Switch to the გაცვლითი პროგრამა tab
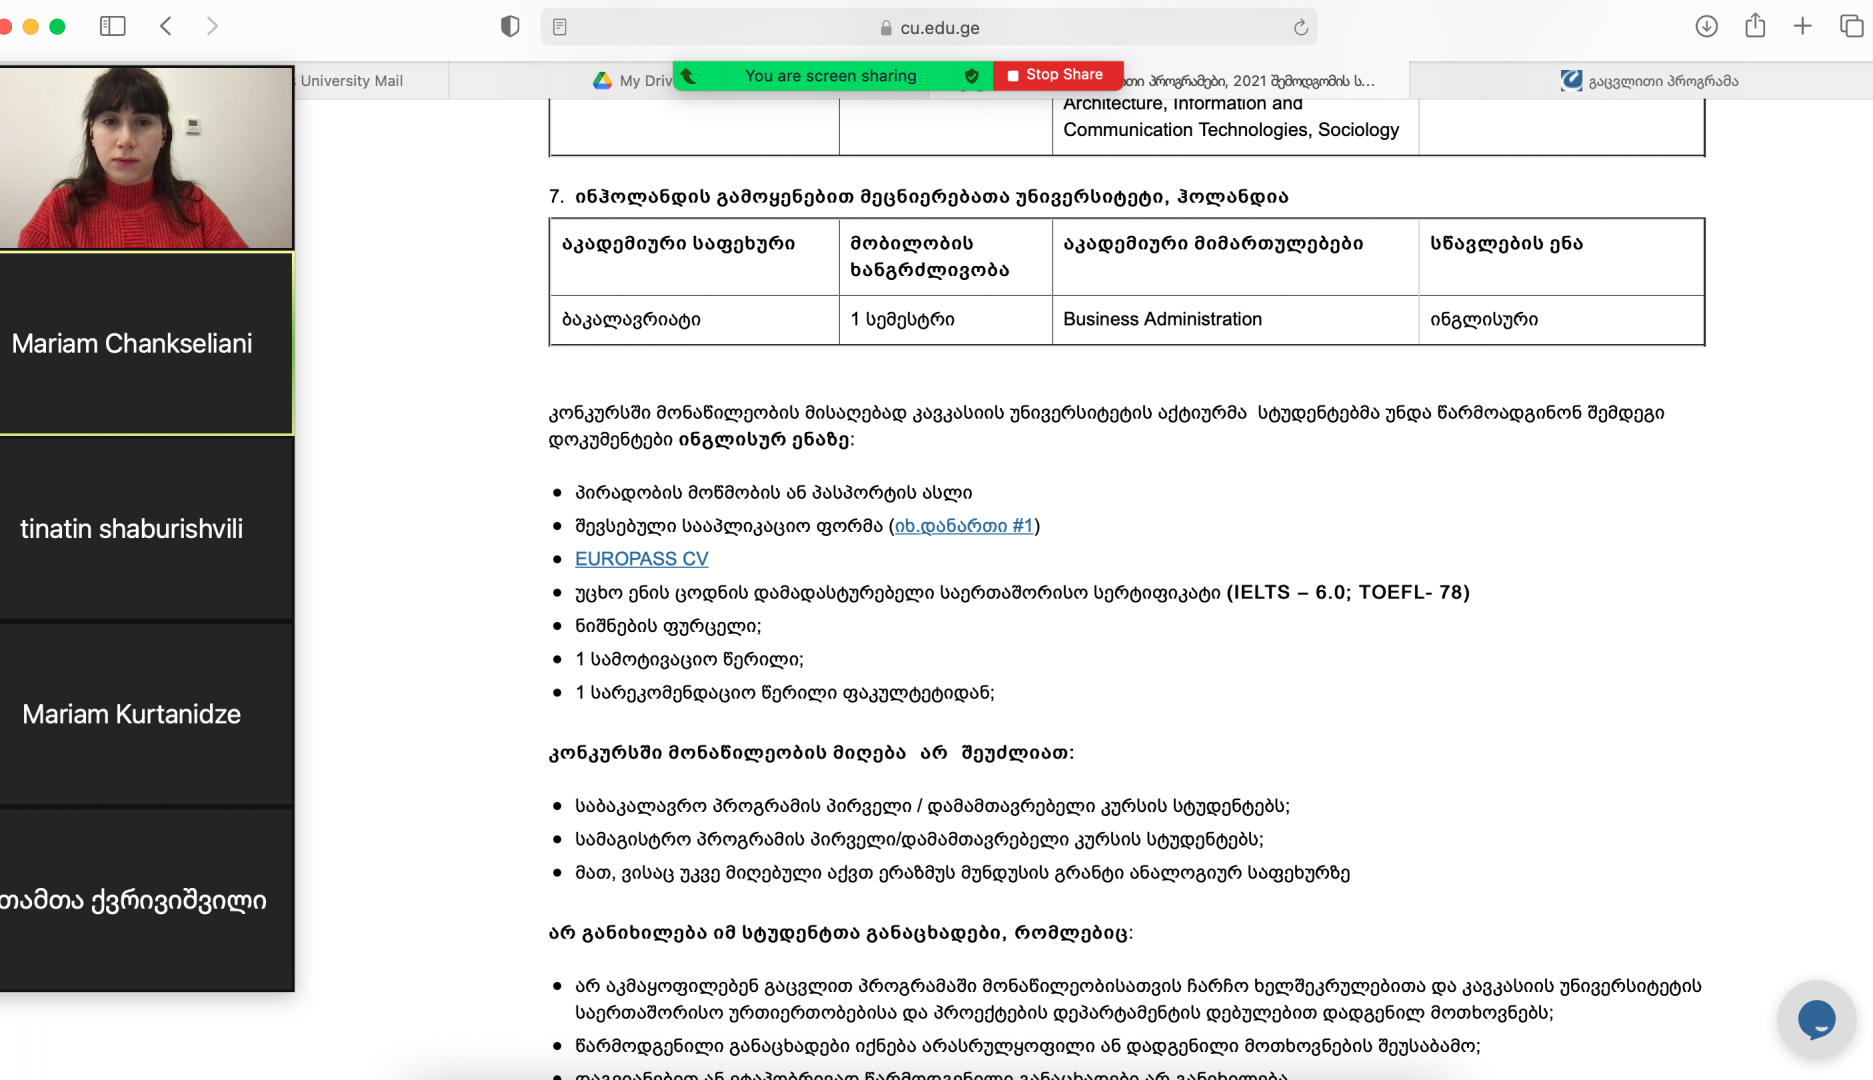The height and width of the screenshot is (1080, 1873). [1640, 81]
